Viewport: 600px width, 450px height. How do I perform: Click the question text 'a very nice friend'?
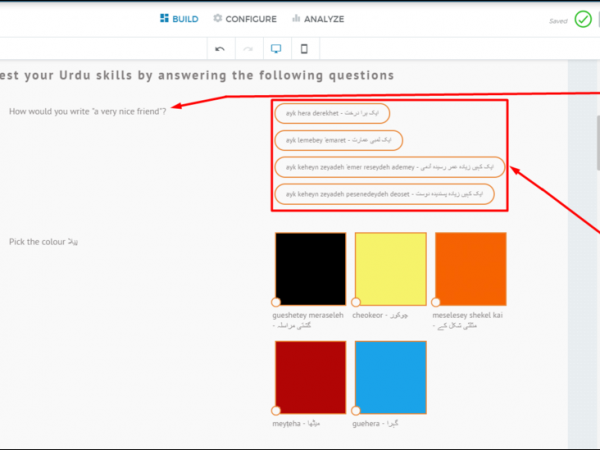click(87, 109)
